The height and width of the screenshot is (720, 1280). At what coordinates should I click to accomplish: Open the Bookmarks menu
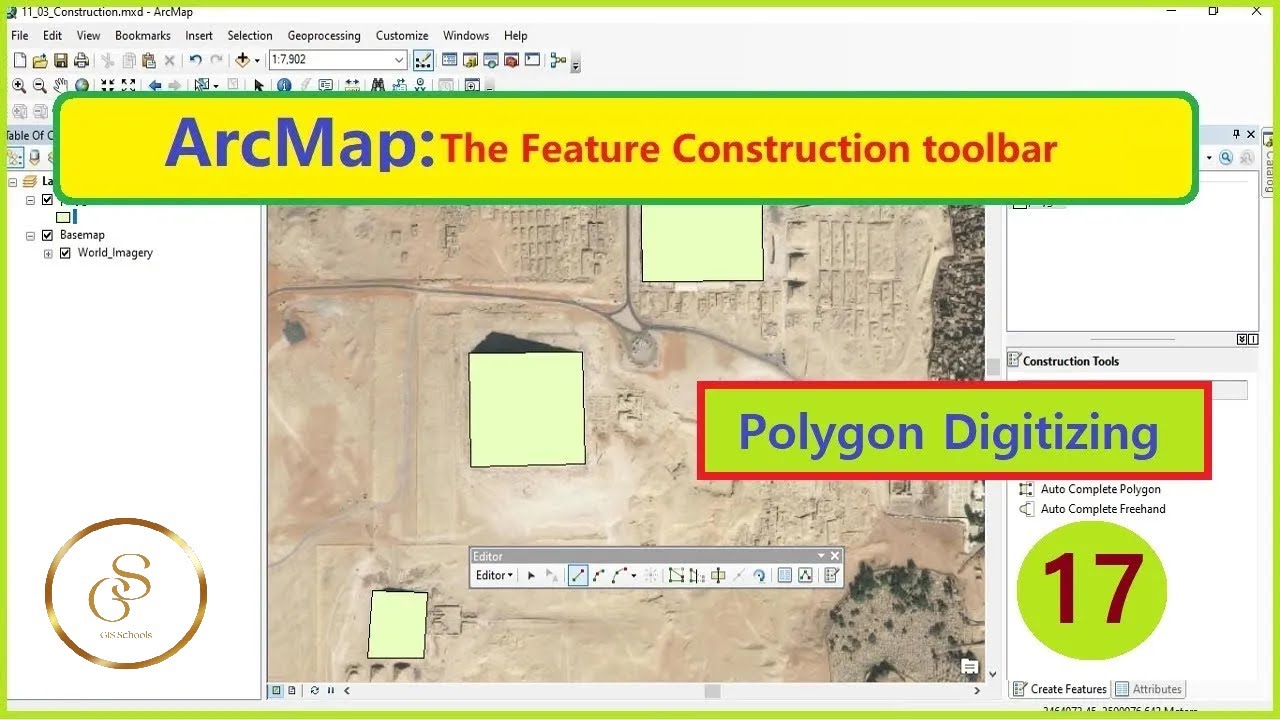point(142,35)
